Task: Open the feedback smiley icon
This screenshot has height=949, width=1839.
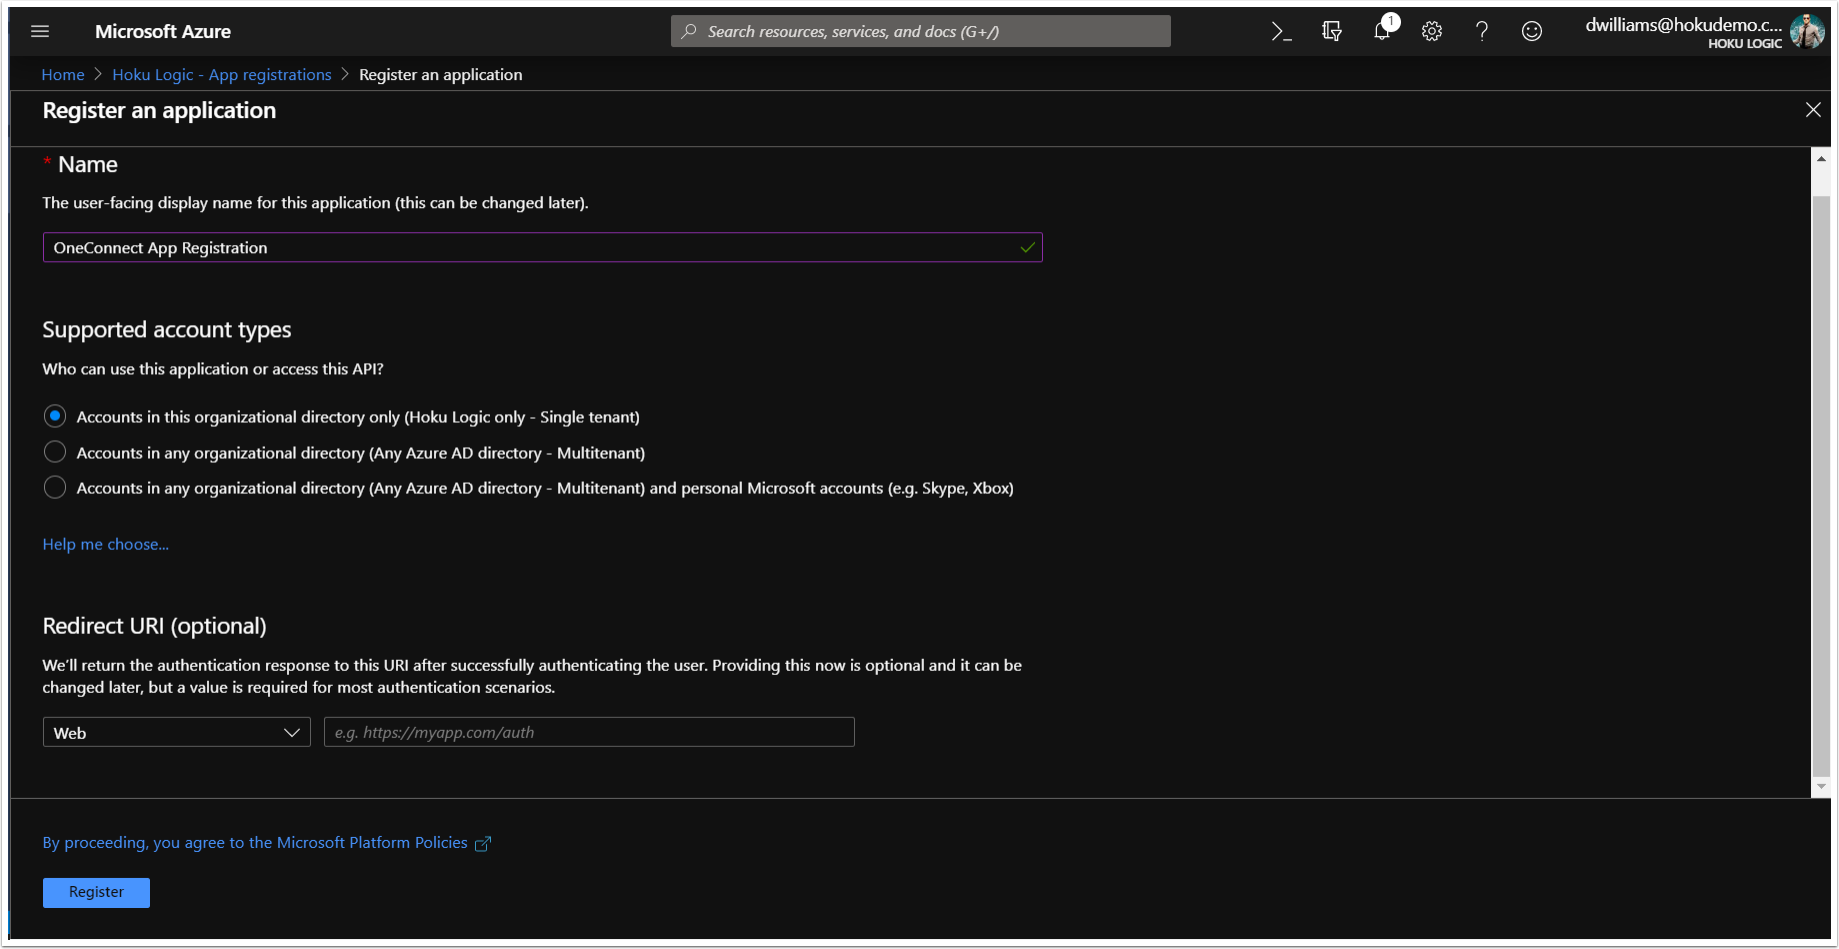Action: point(1532,32)
